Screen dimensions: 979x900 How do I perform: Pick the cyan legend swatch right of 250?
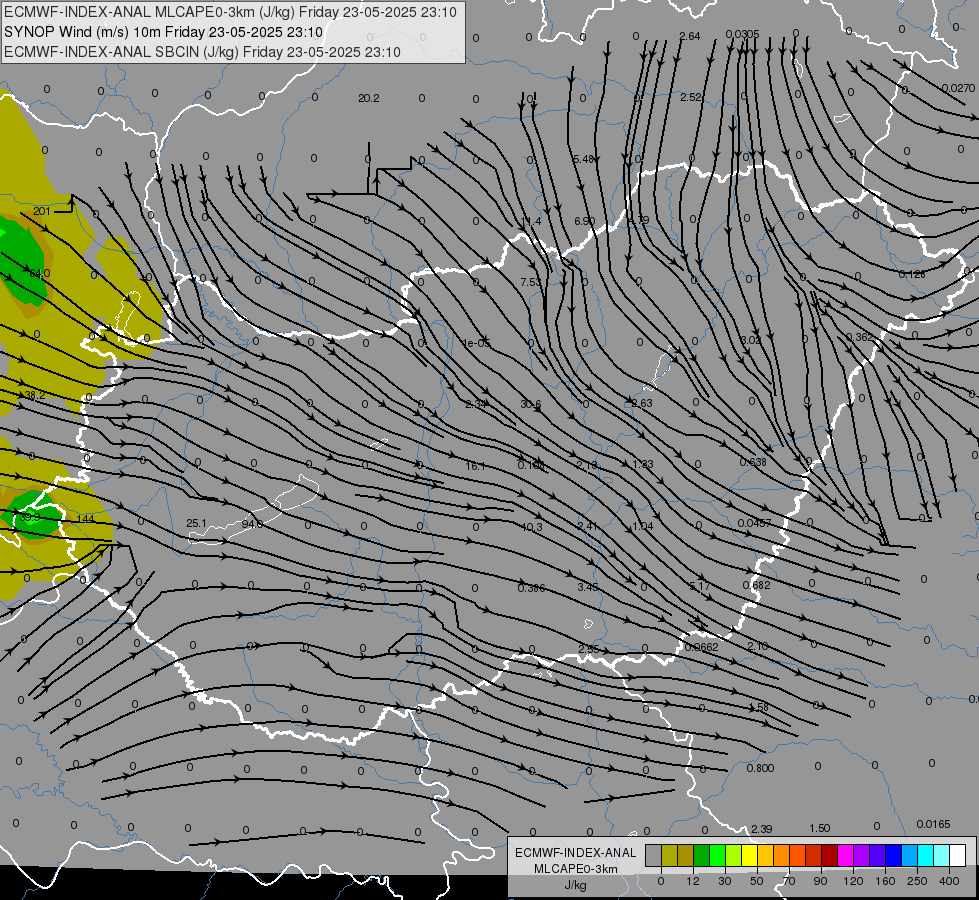tap(926, 856)
